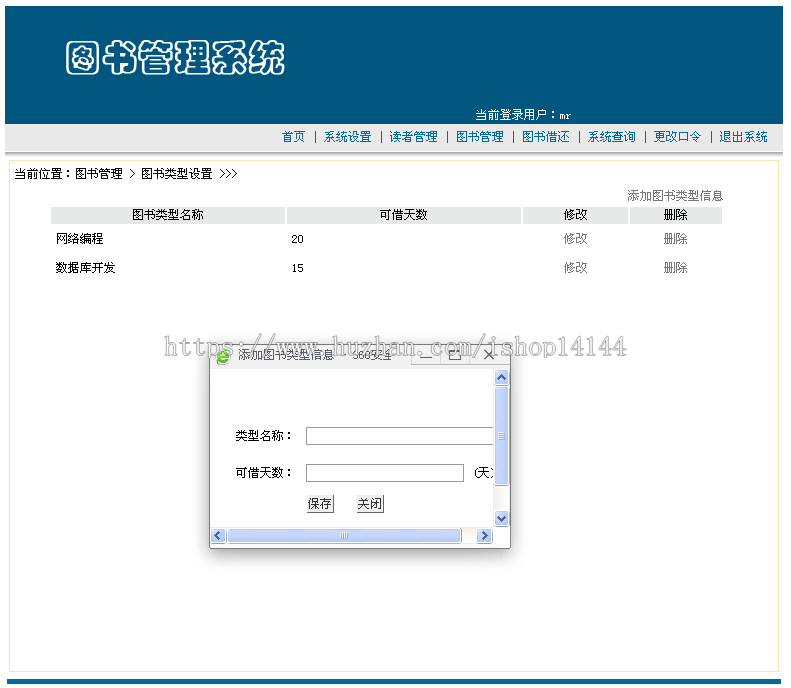Click the value 20 in 可借天数 column
791x688 pixels.
pos(297,239)
